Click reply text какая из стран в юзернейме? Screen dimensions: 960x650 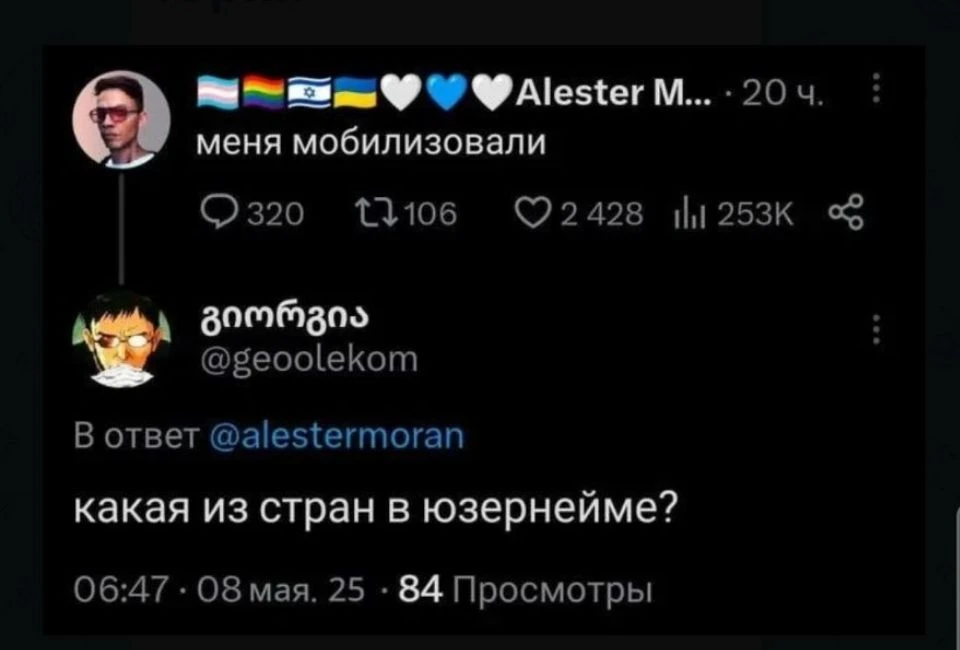(376, 509)
